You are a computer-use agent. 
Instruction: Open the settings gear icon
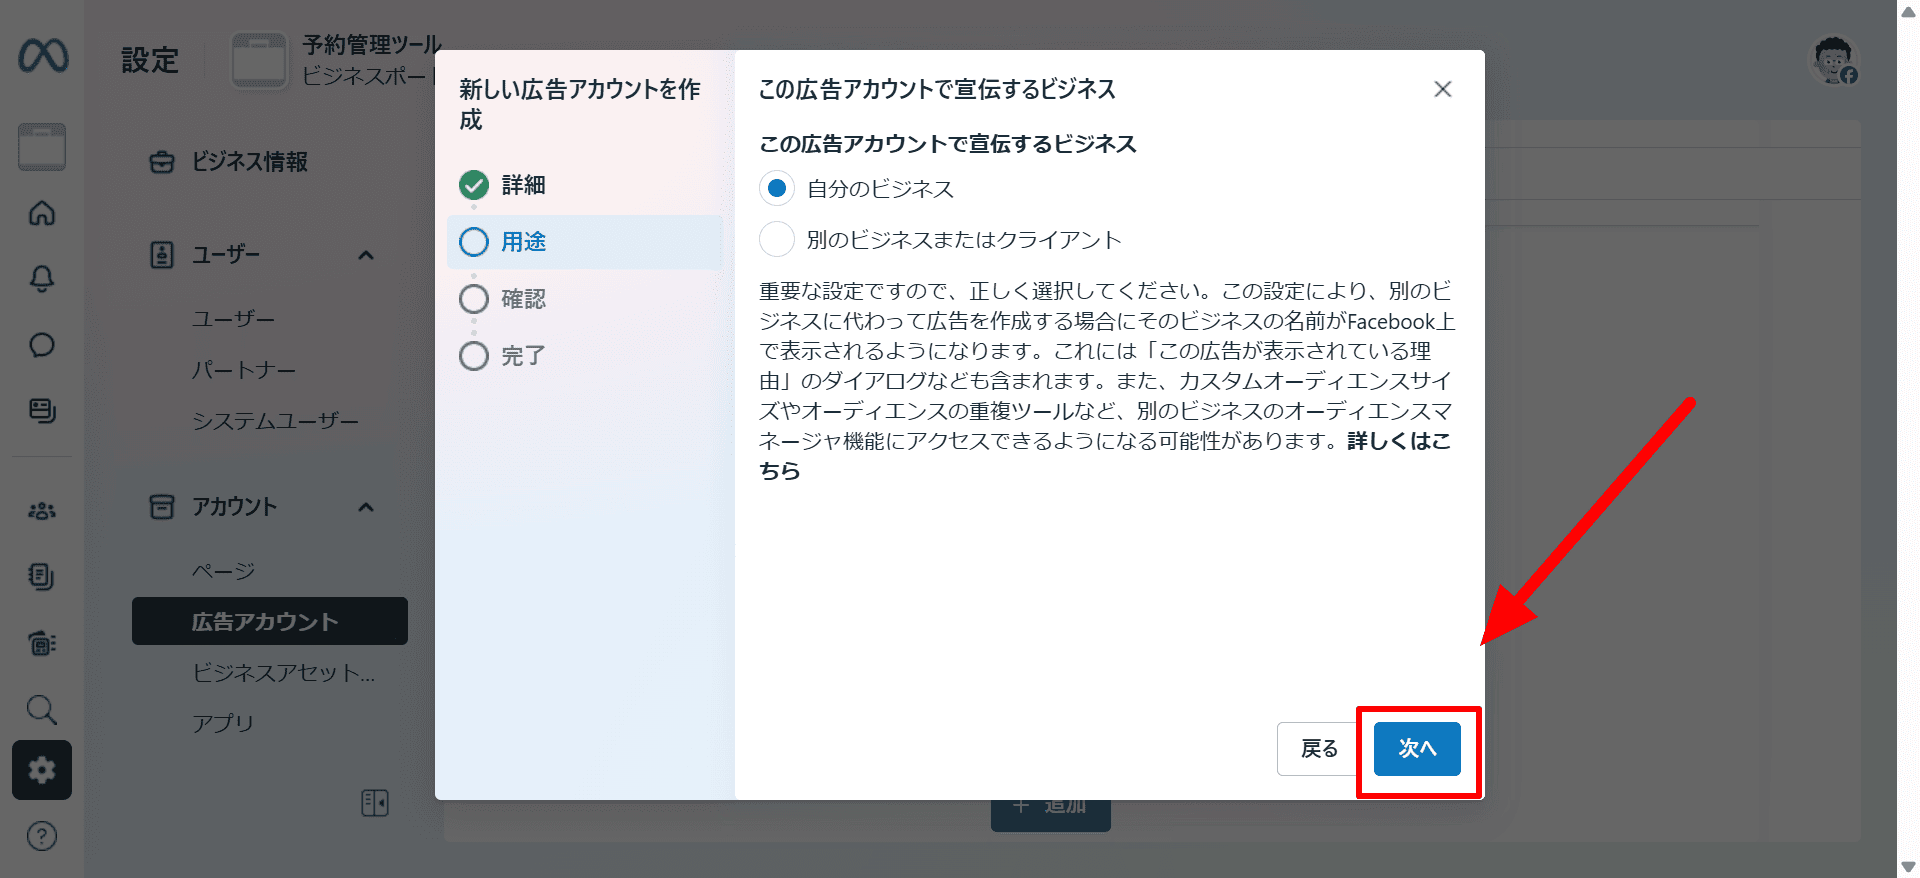(x=42, y=770)
